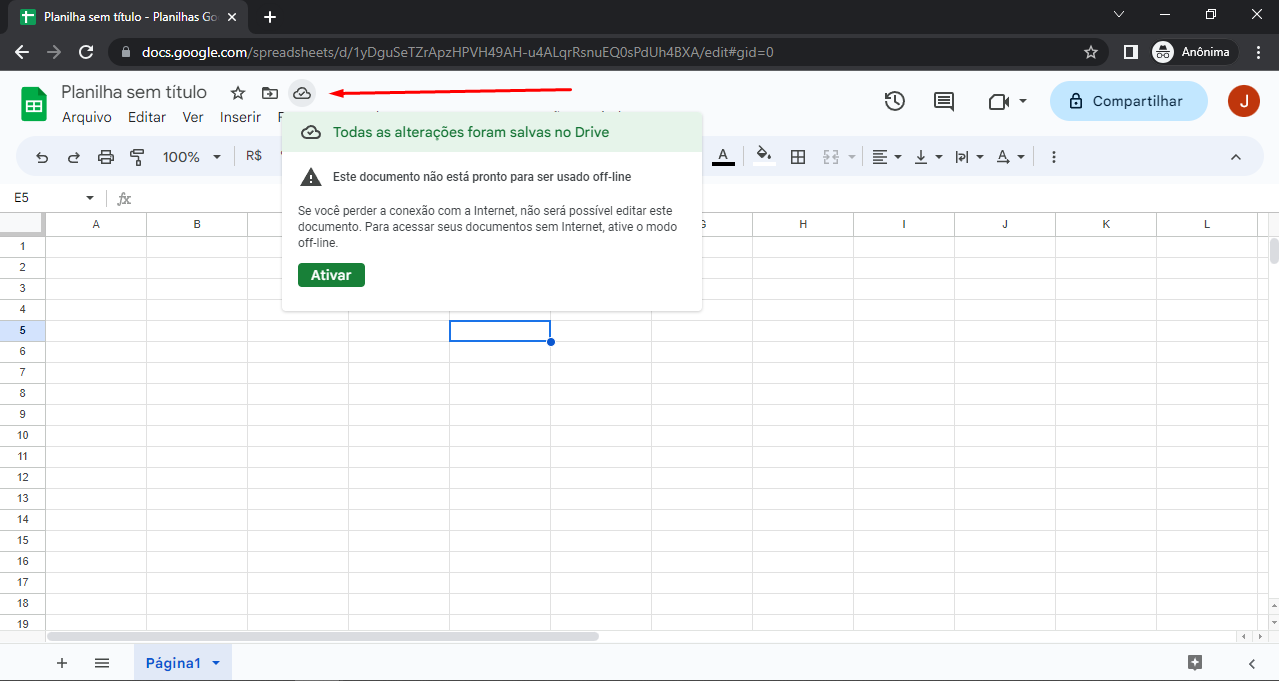1279x681 pixels.
Task: Click the borders grid icon
Action: click(x=798, y=157)
